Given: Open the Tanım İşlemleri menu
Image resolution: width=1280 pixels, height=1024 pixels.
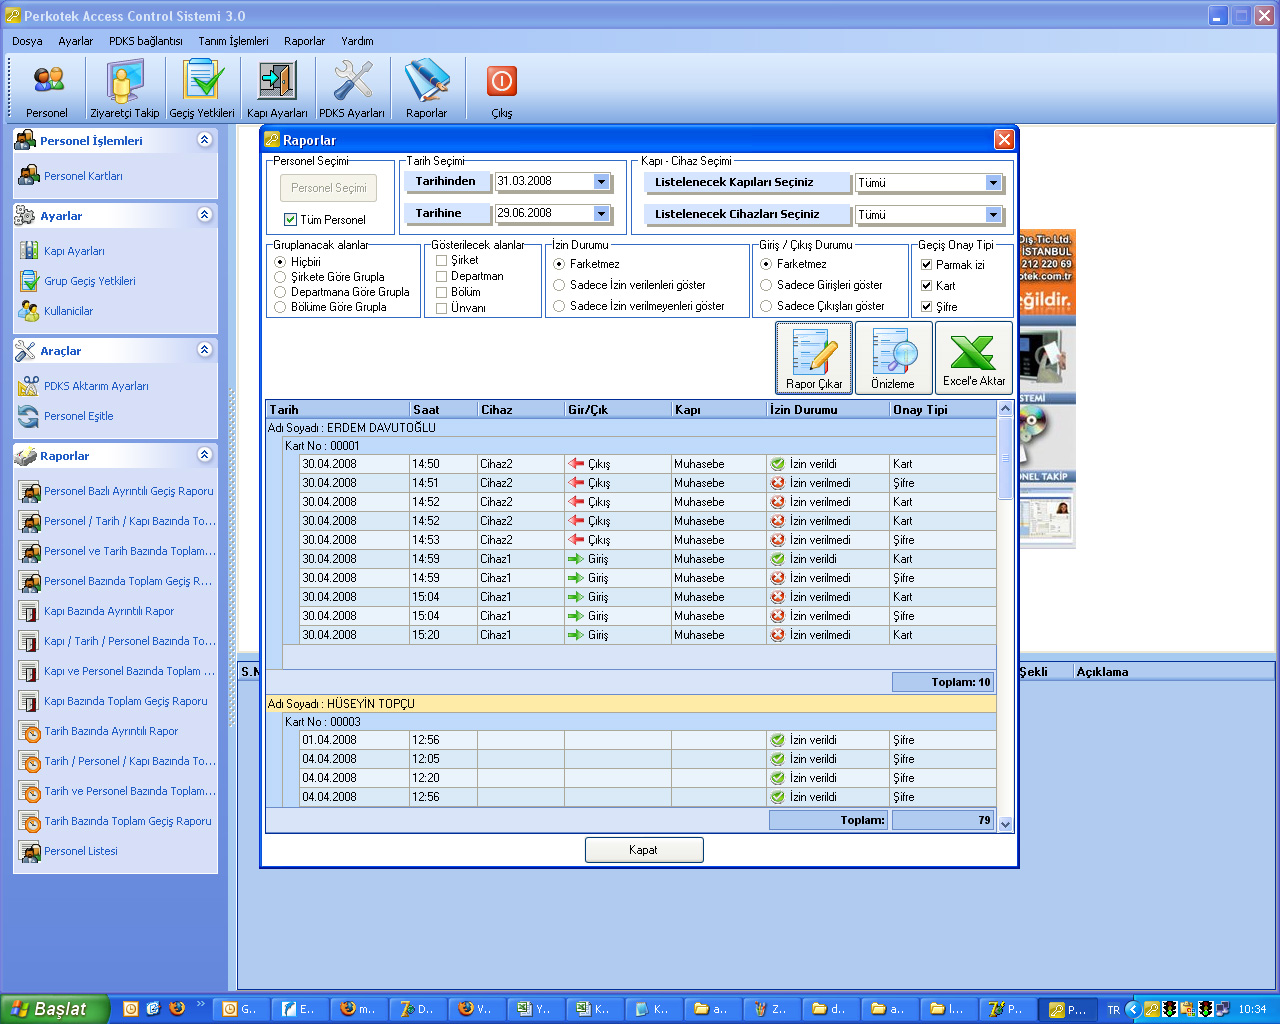Looking at the screenshot, I should [x=233, y=41].
